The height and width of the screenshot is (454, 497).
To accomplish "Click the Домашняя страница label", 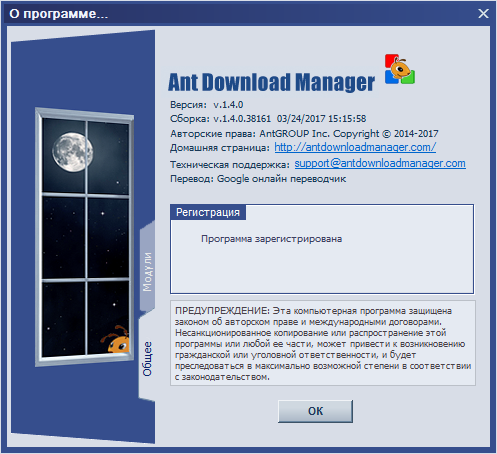I will 220,148.
